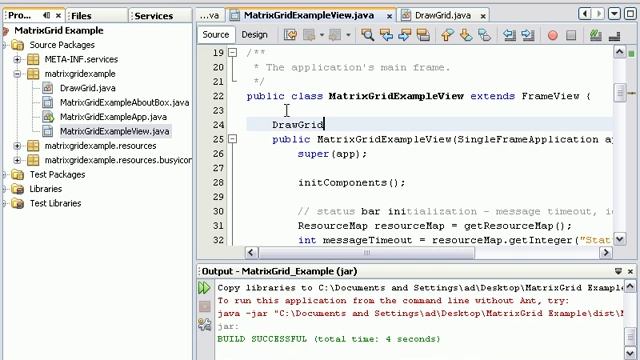
Task: Close the DrawGrid.java tab
Action: 483,16
